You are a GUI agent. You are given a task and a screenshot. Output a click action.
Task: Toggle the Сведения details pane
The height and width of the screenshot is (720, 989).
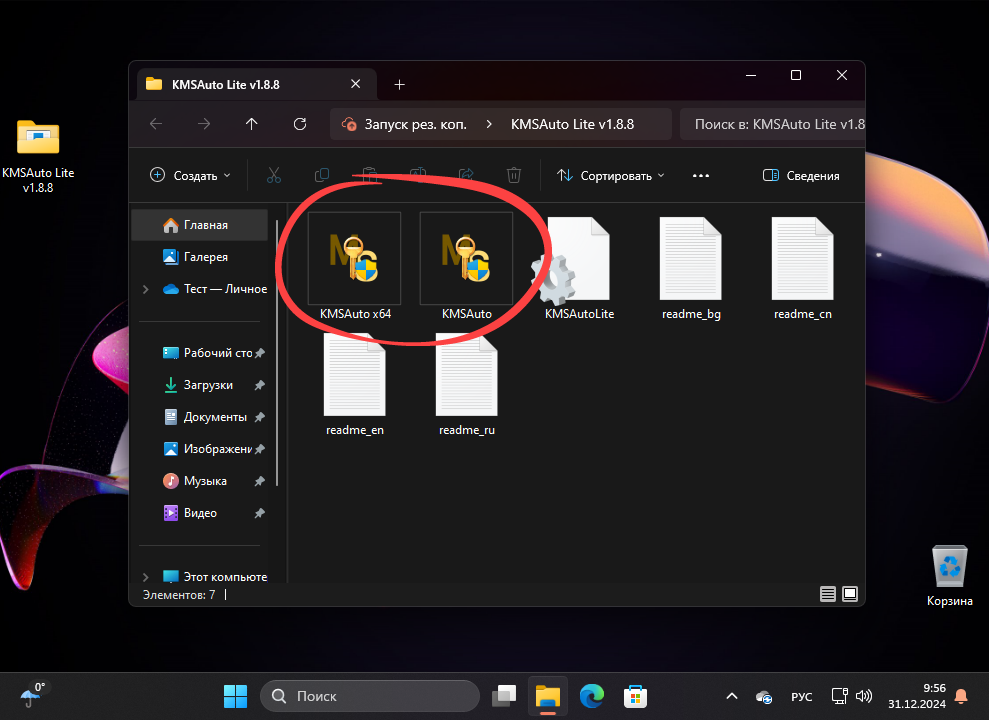pos(801,175)
